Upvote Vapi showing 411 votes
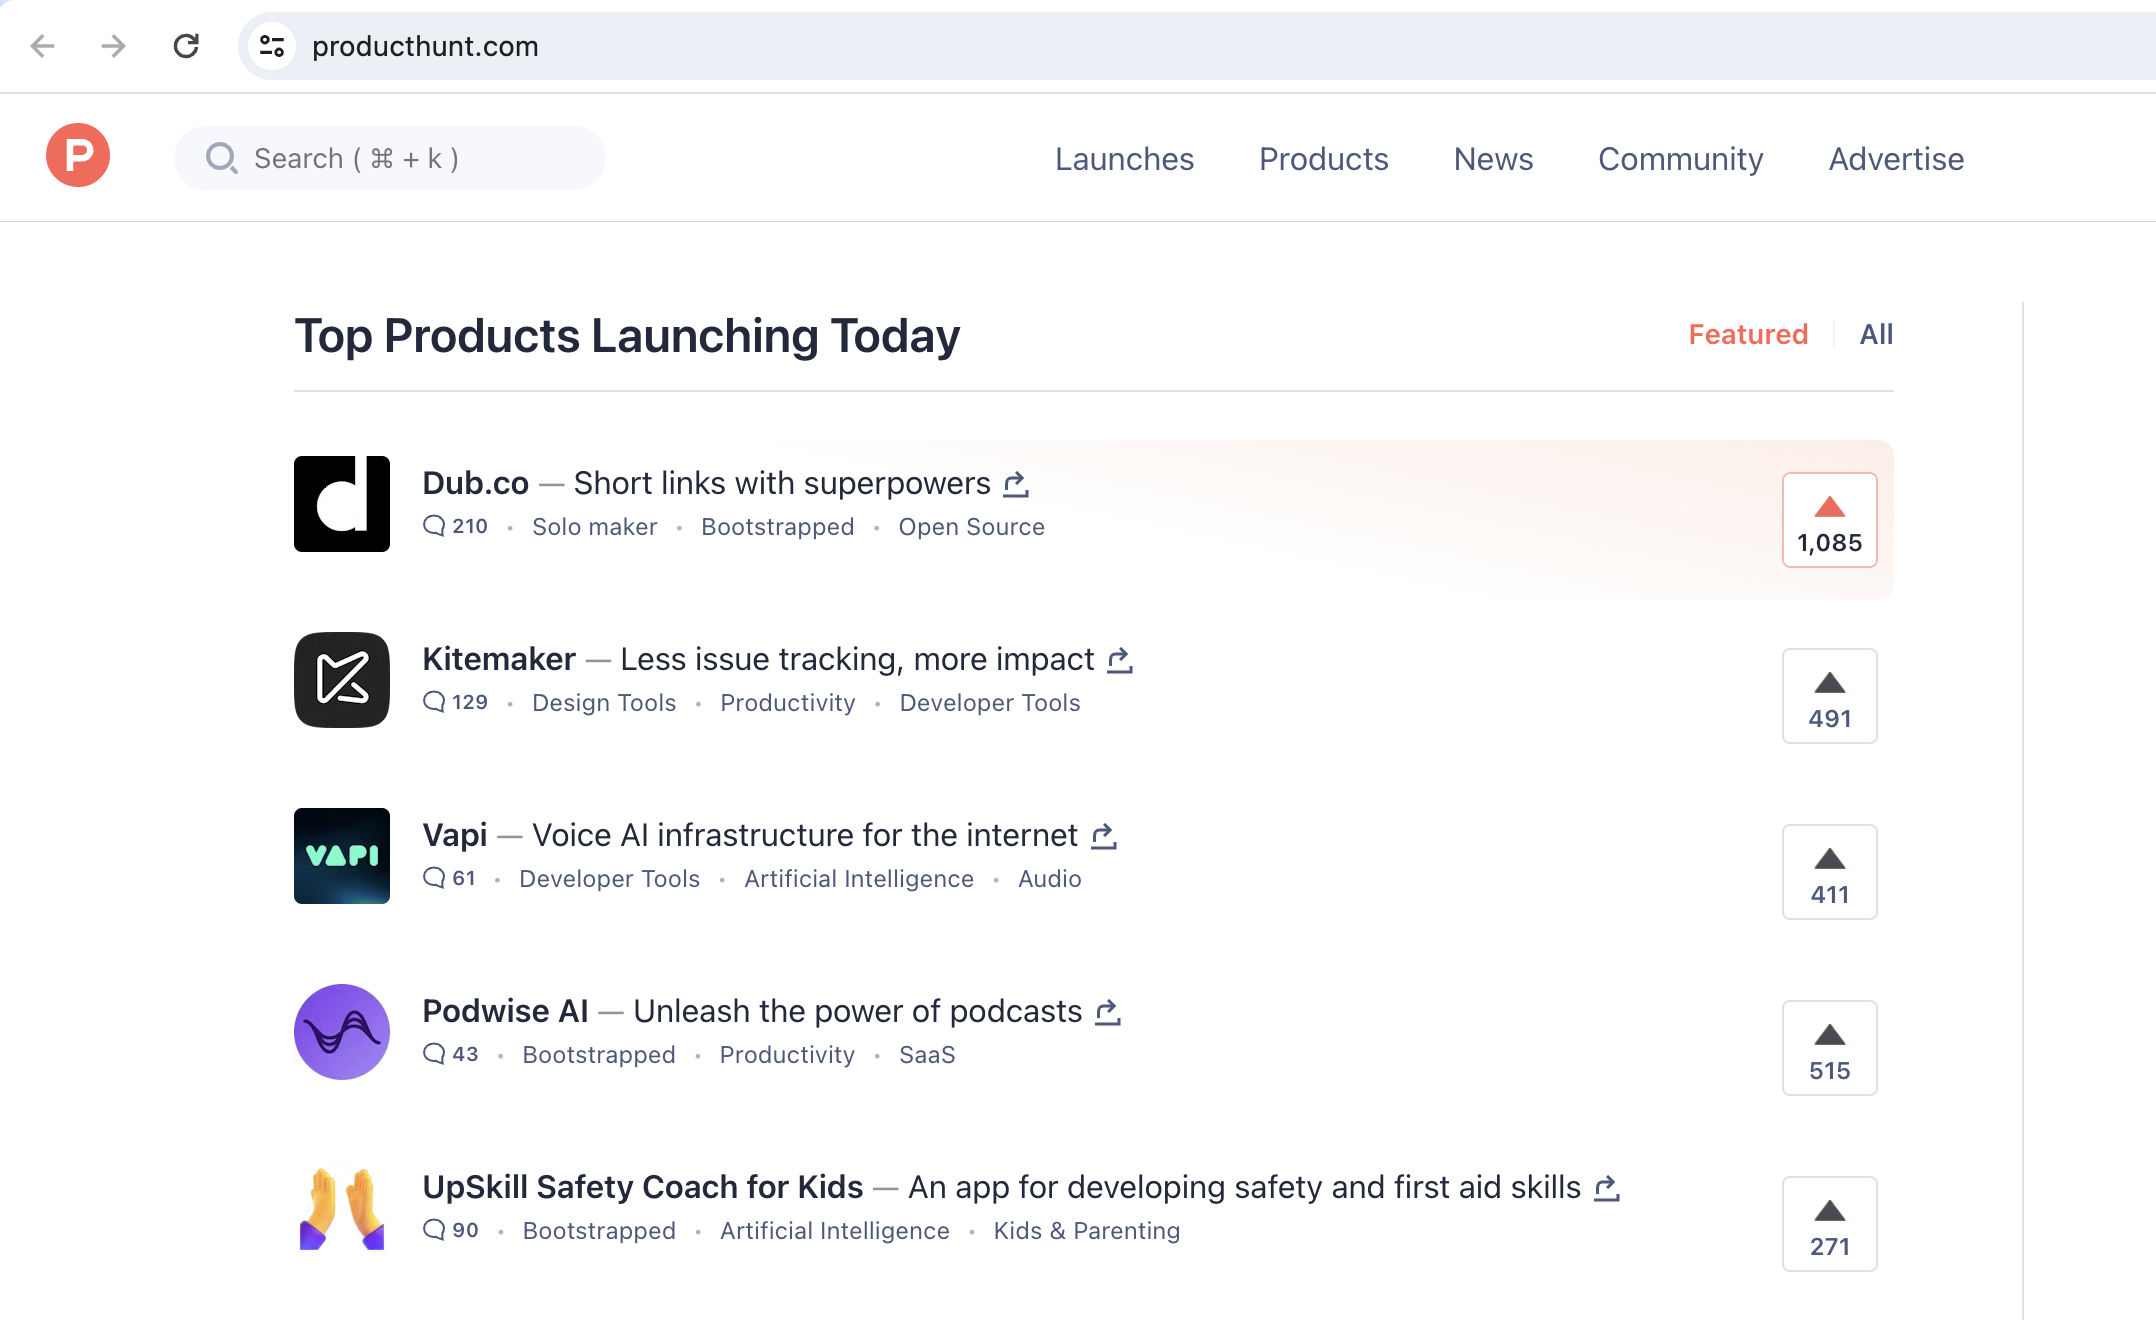 [1830, 872]
